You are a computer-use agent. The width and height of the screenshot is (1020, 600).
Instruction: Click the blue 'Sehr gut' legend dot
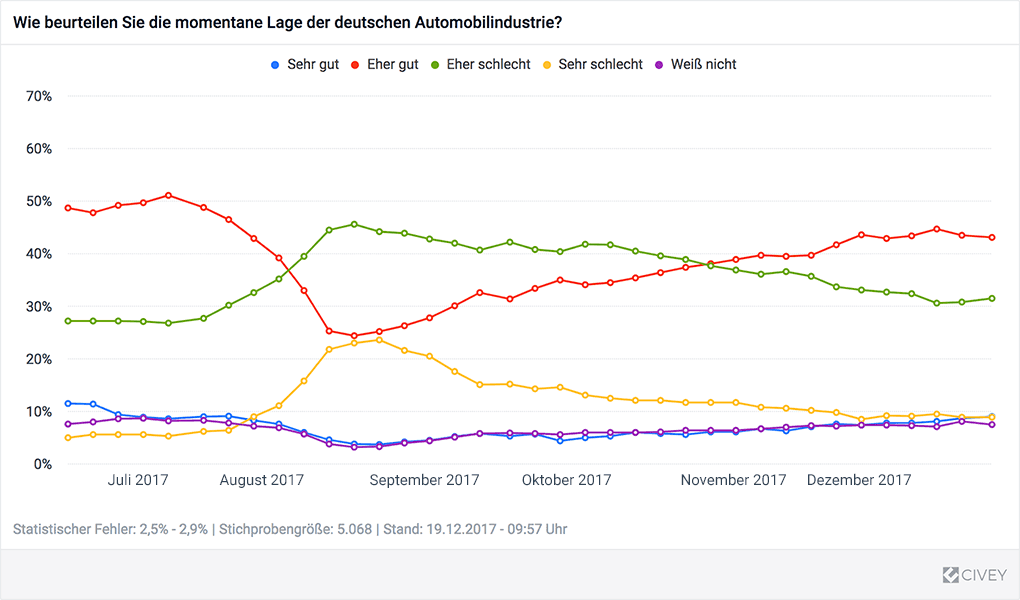[276, 64]
